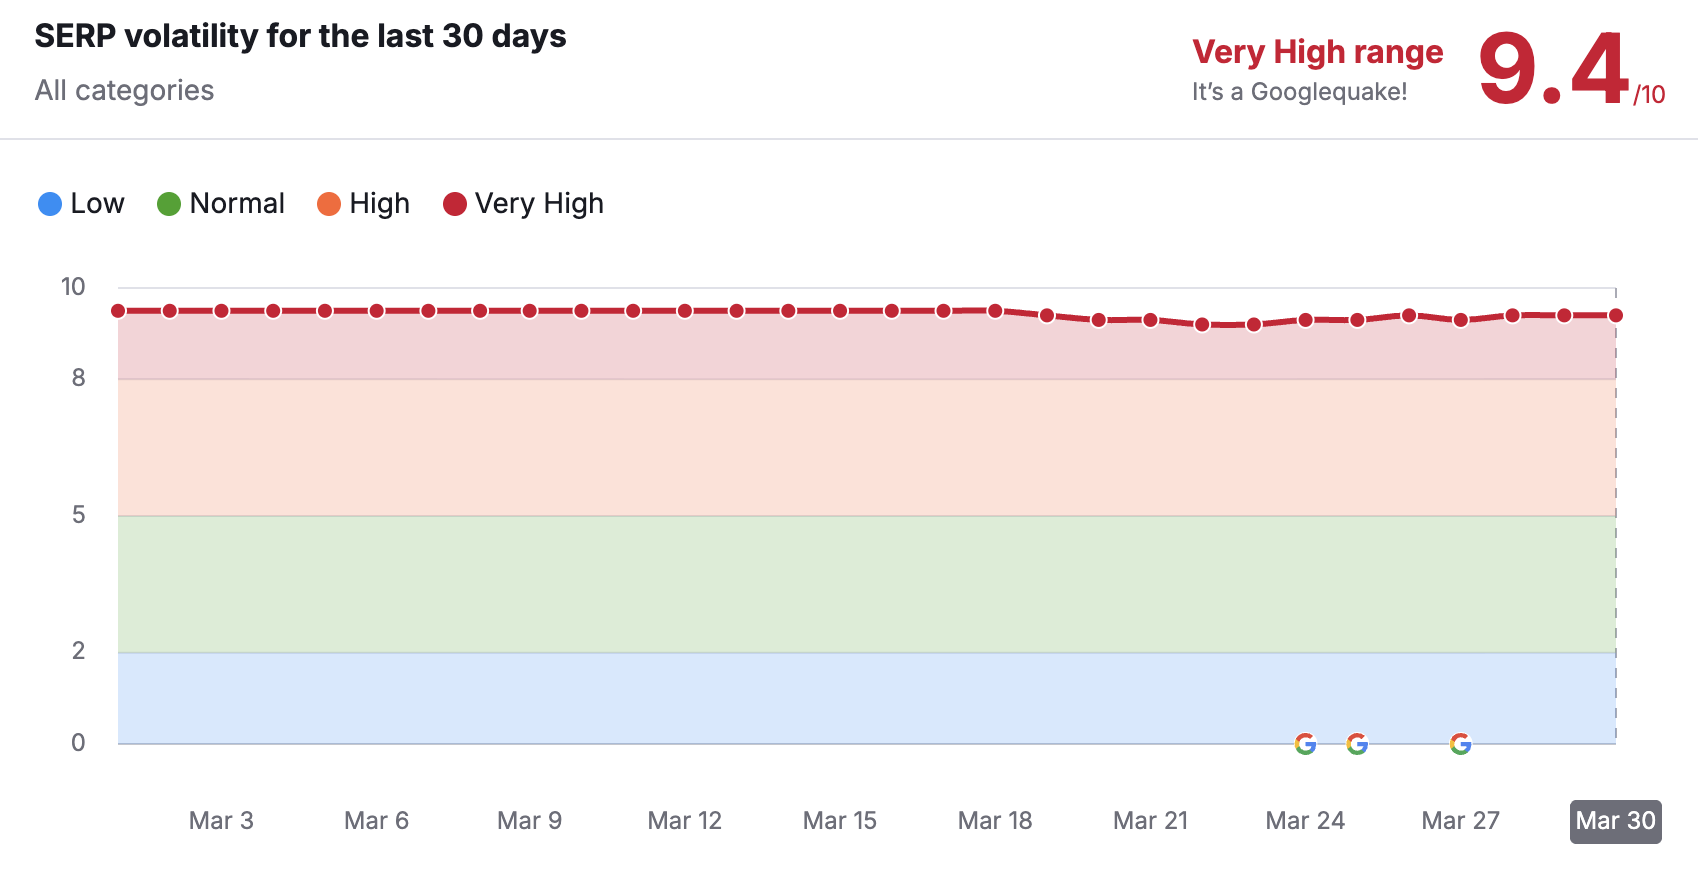The image size is (1698, 874).
Task: Select the last data point on Mar 30
Action: [x=1615, y=315]
